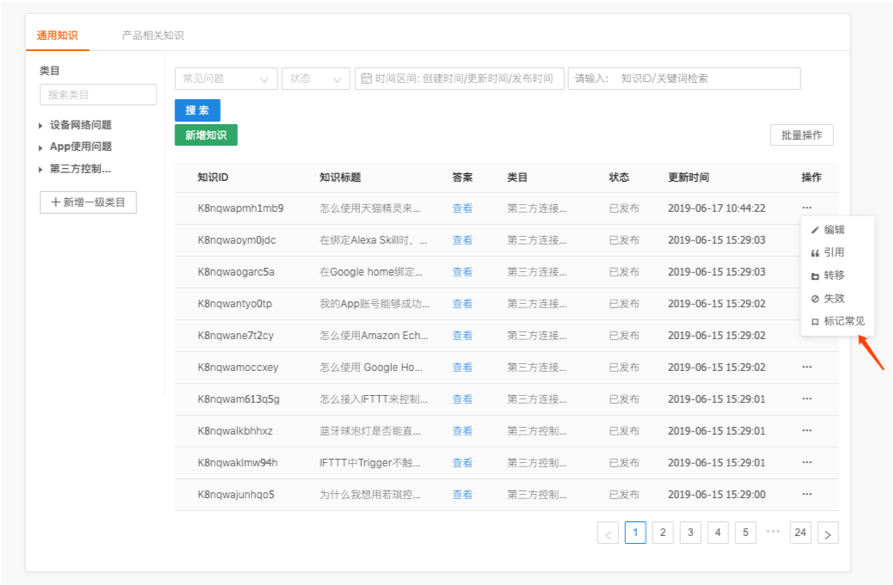Open the 状态 filter dropdown
The width and height of the screenshot is (893, 585).
click(x=316, y=79)
